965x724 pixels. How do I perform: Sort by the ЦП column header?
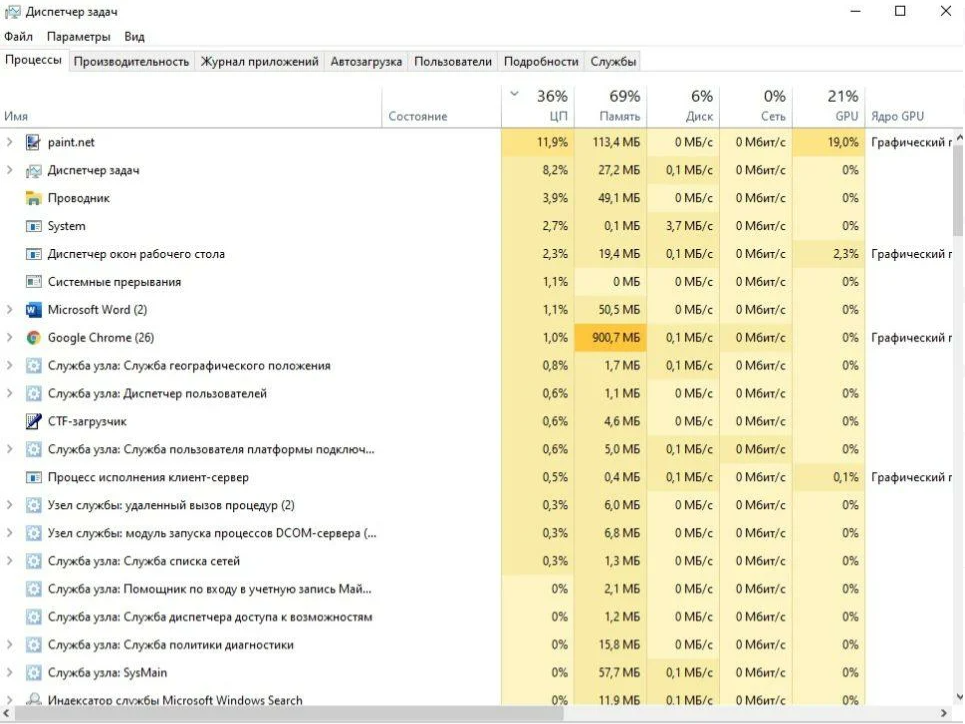coord(539,106)
